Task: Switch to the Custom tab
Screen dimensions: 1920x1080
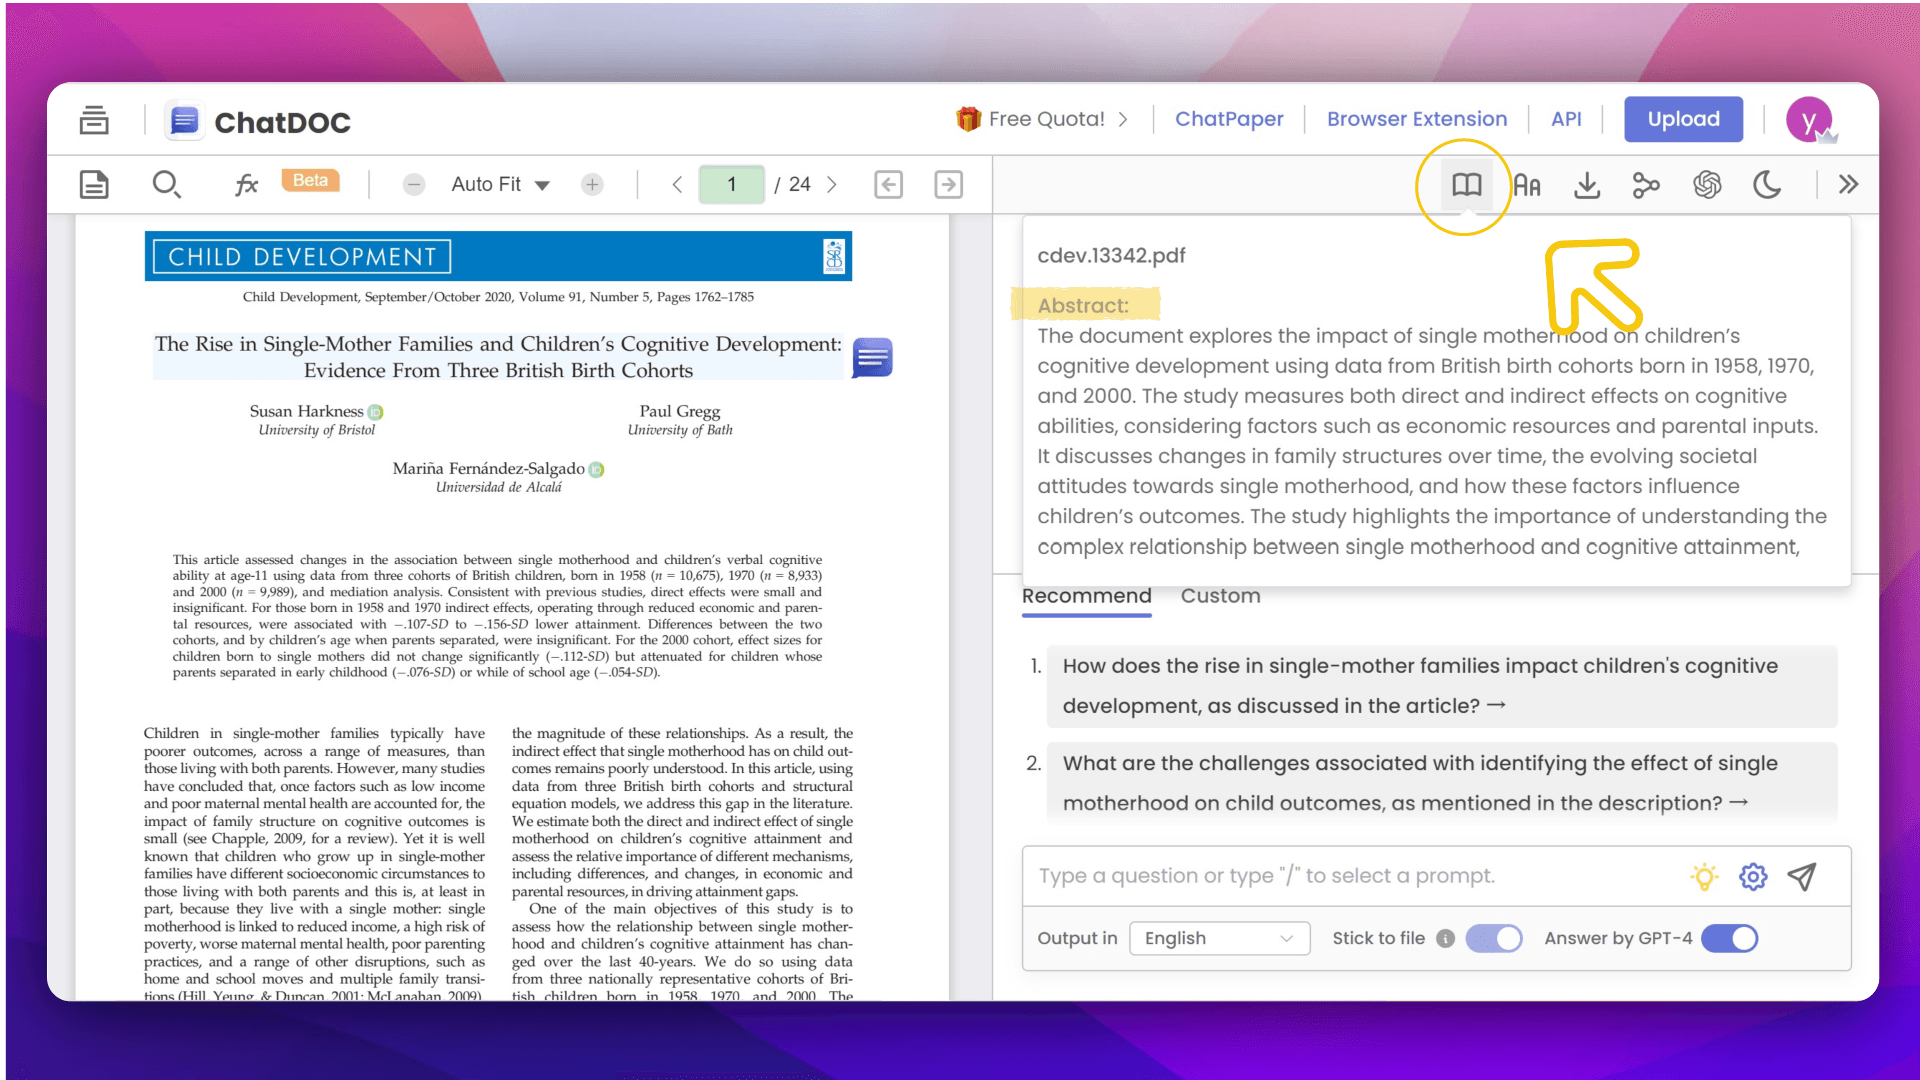Action: (x=1220, y=596)
